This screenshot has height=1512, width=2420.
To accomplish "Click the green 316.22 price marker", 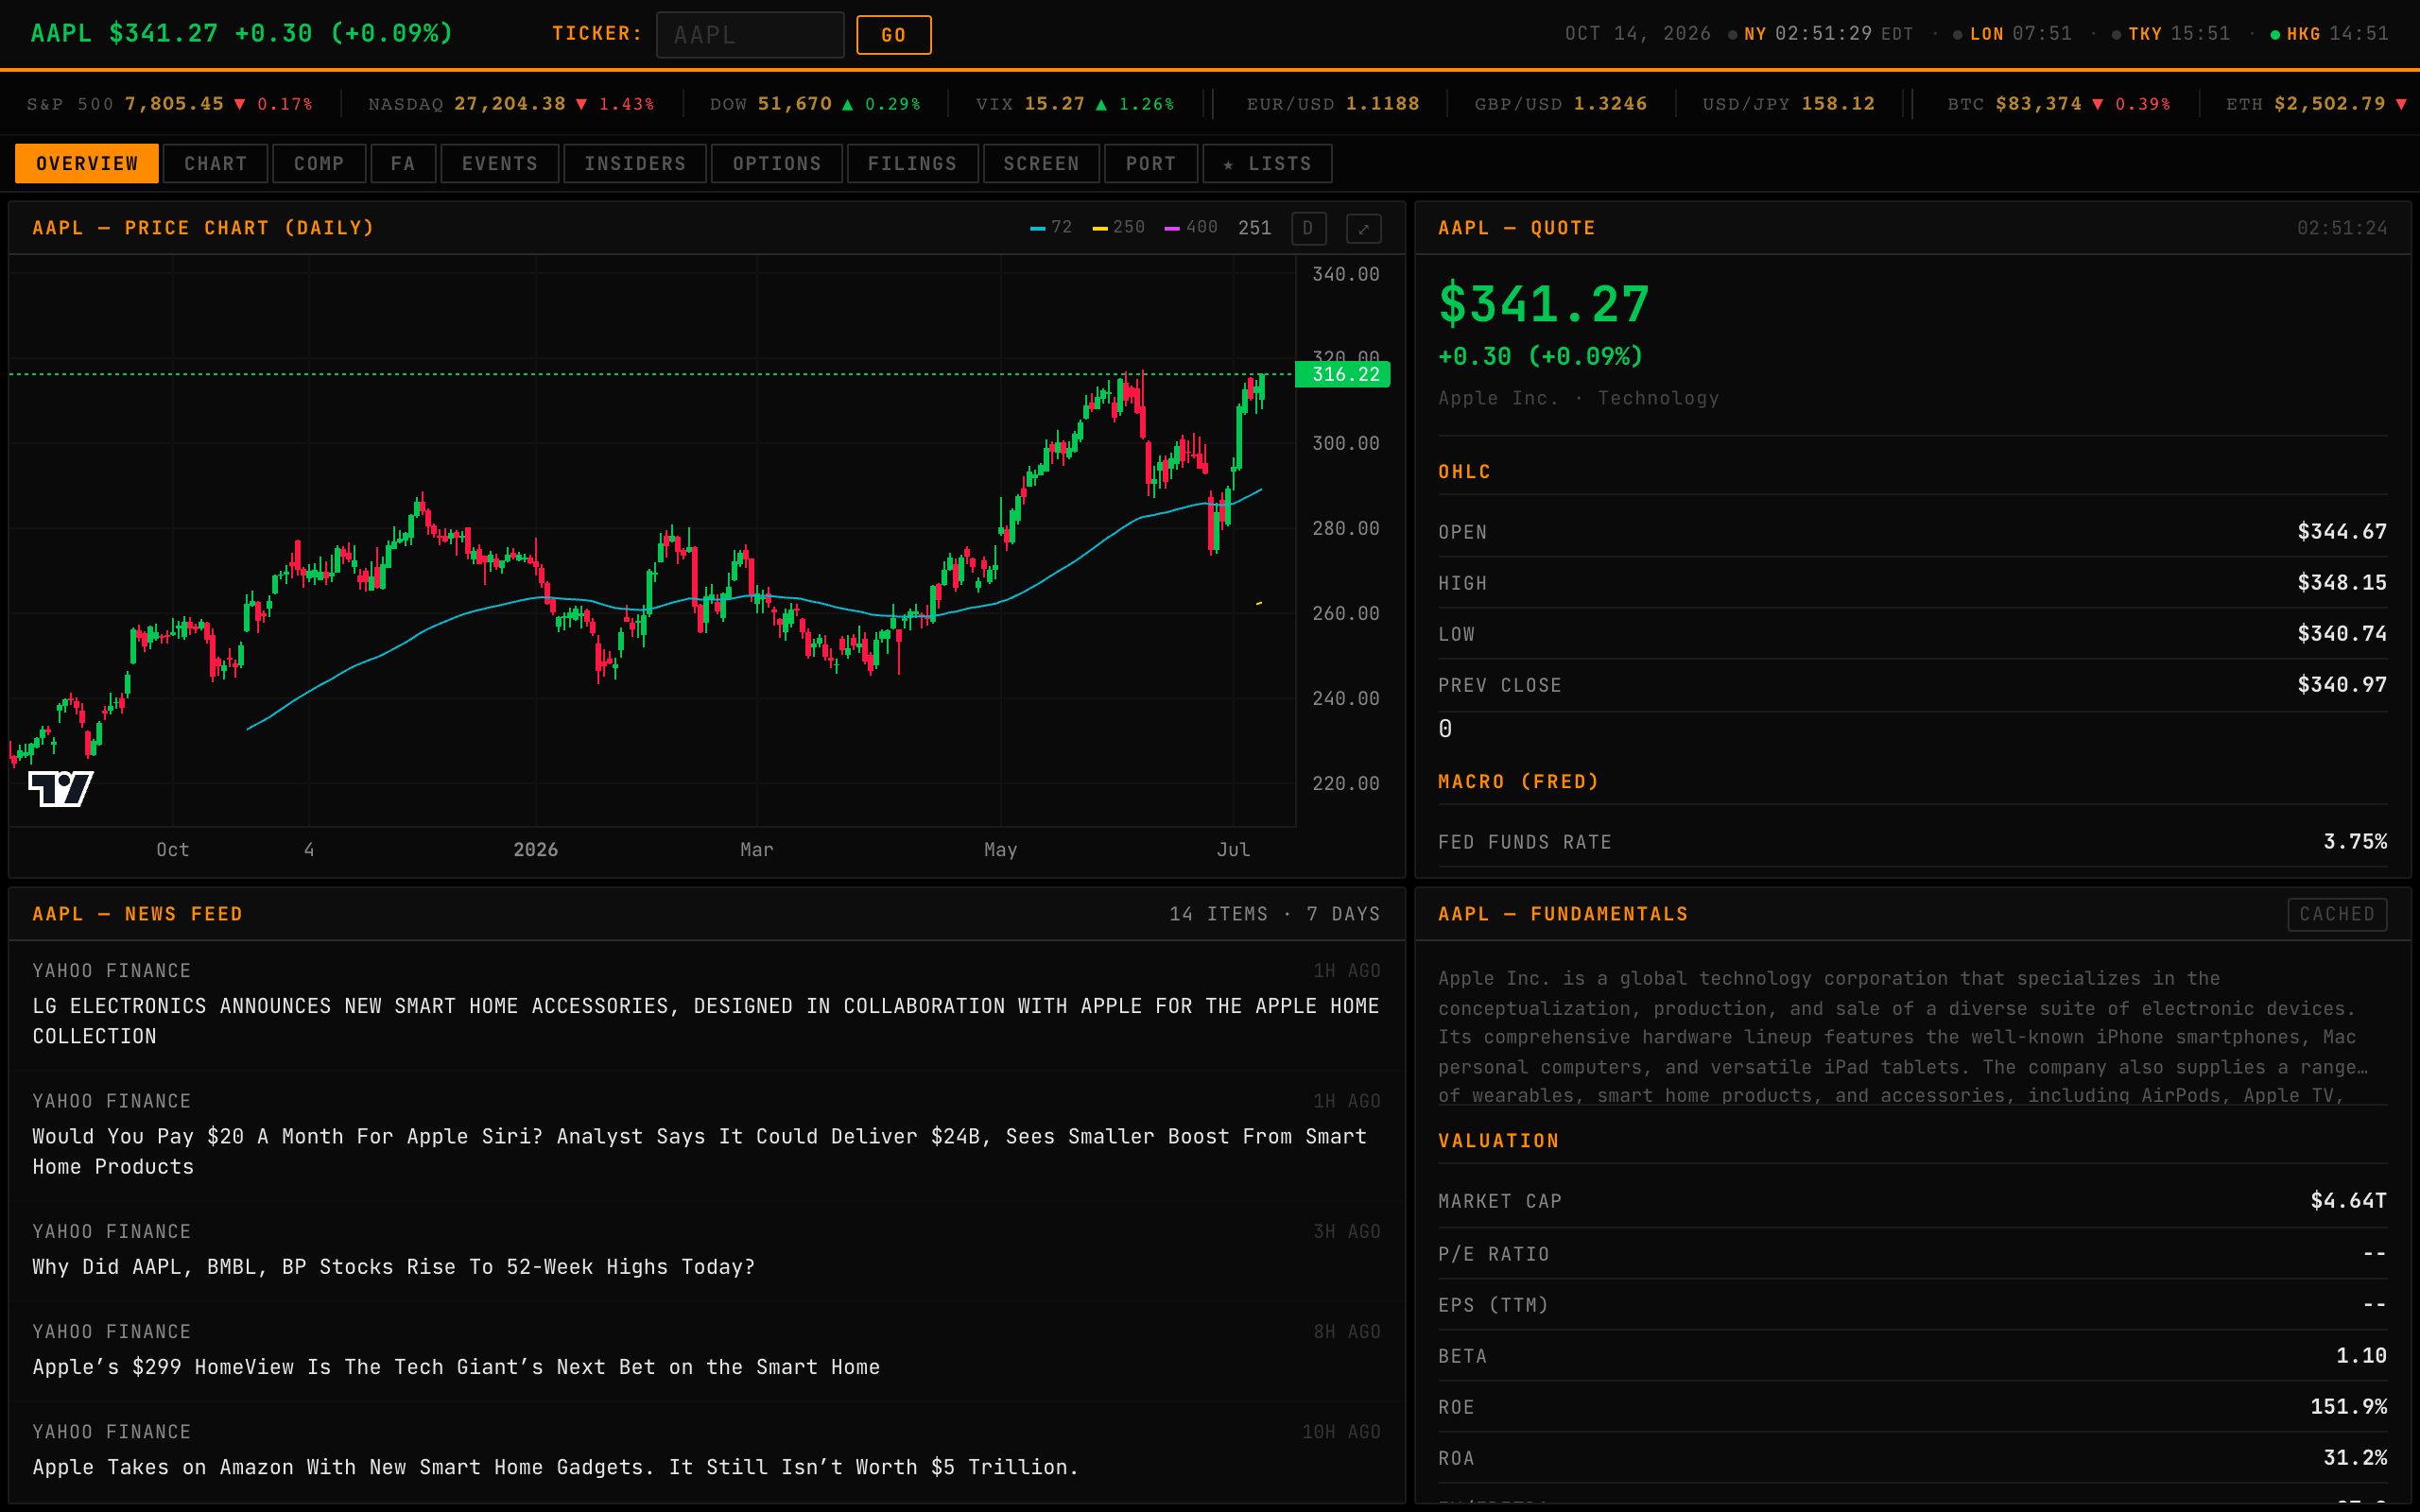I will tap(1343, 374).
